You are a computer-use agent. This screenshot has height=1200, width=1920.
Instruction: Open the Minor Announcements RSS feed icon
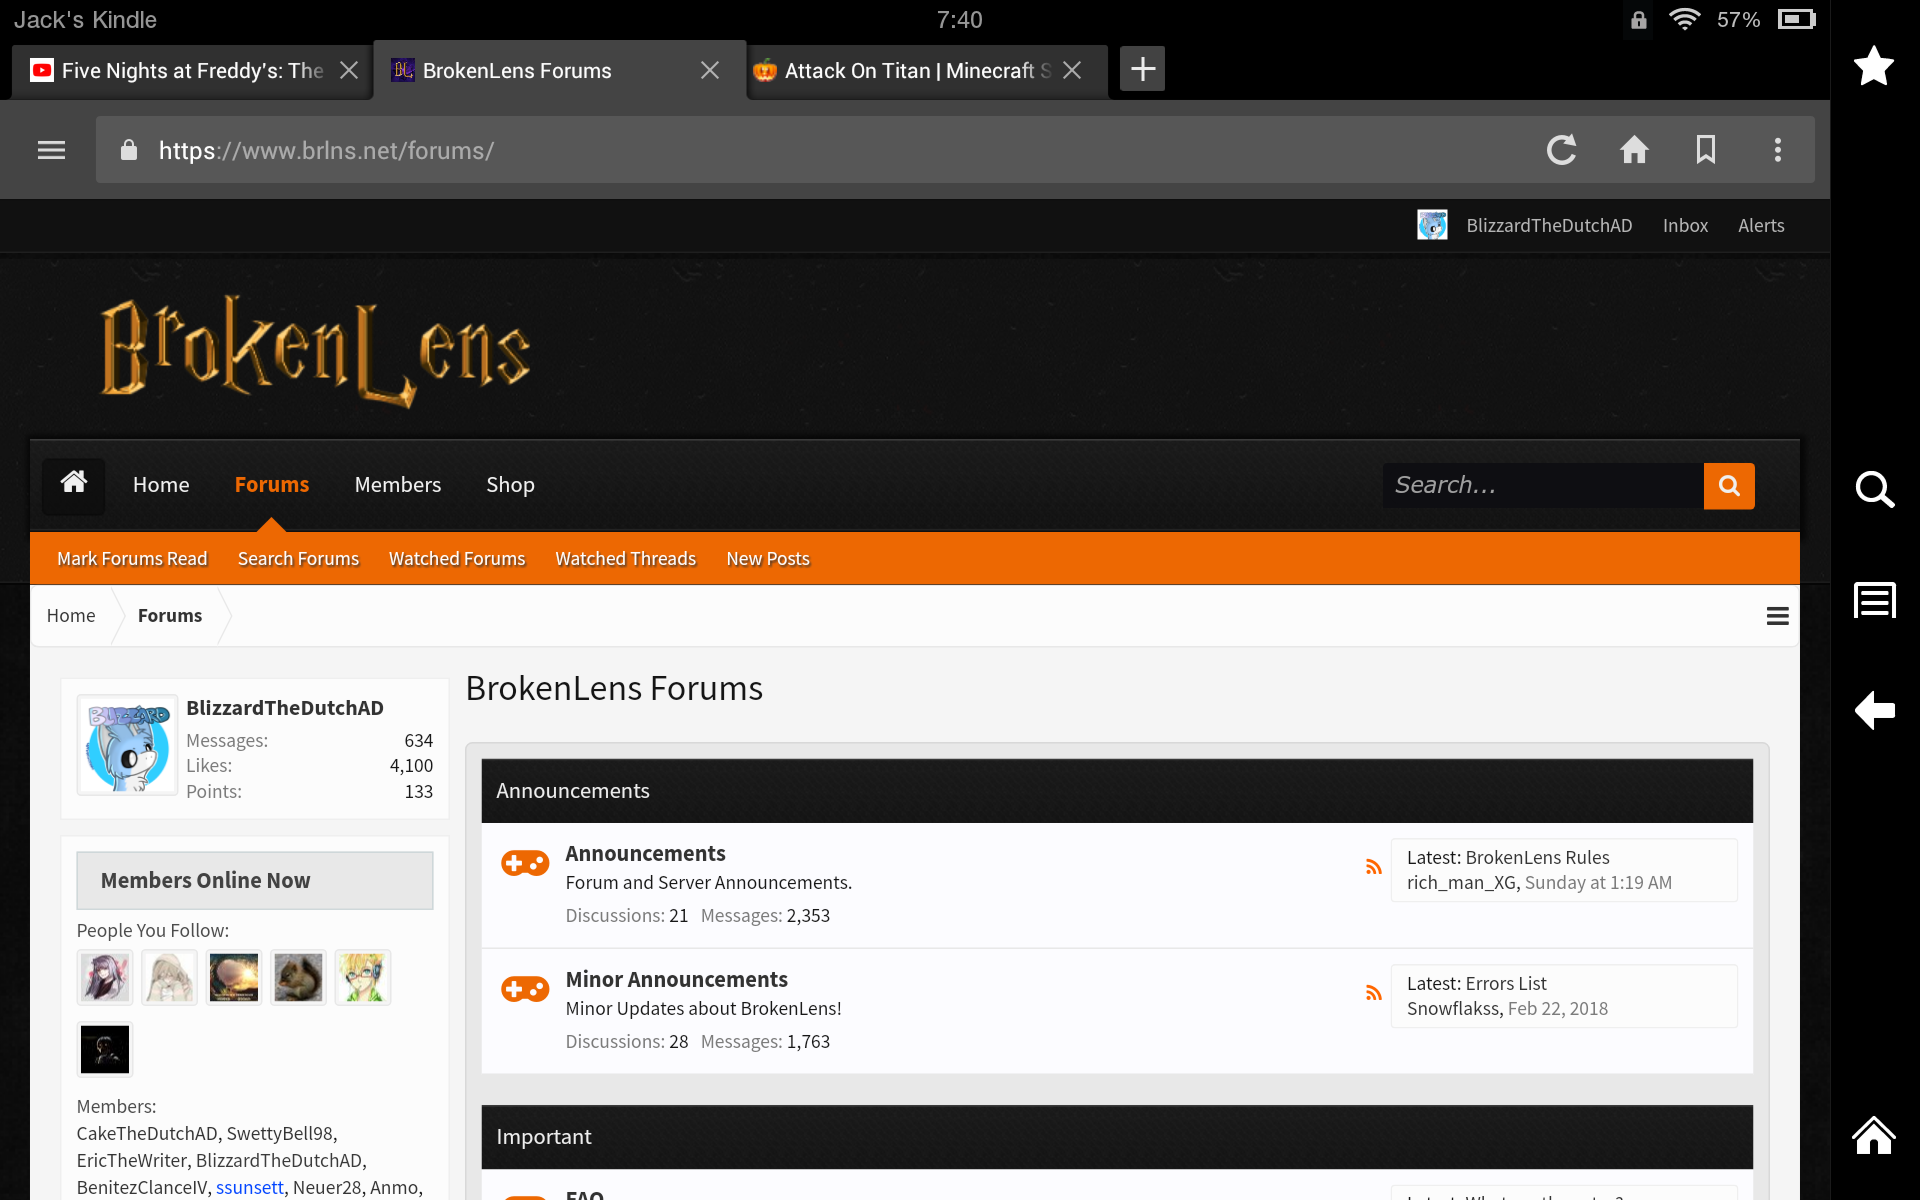click(x=1373, y=993)
